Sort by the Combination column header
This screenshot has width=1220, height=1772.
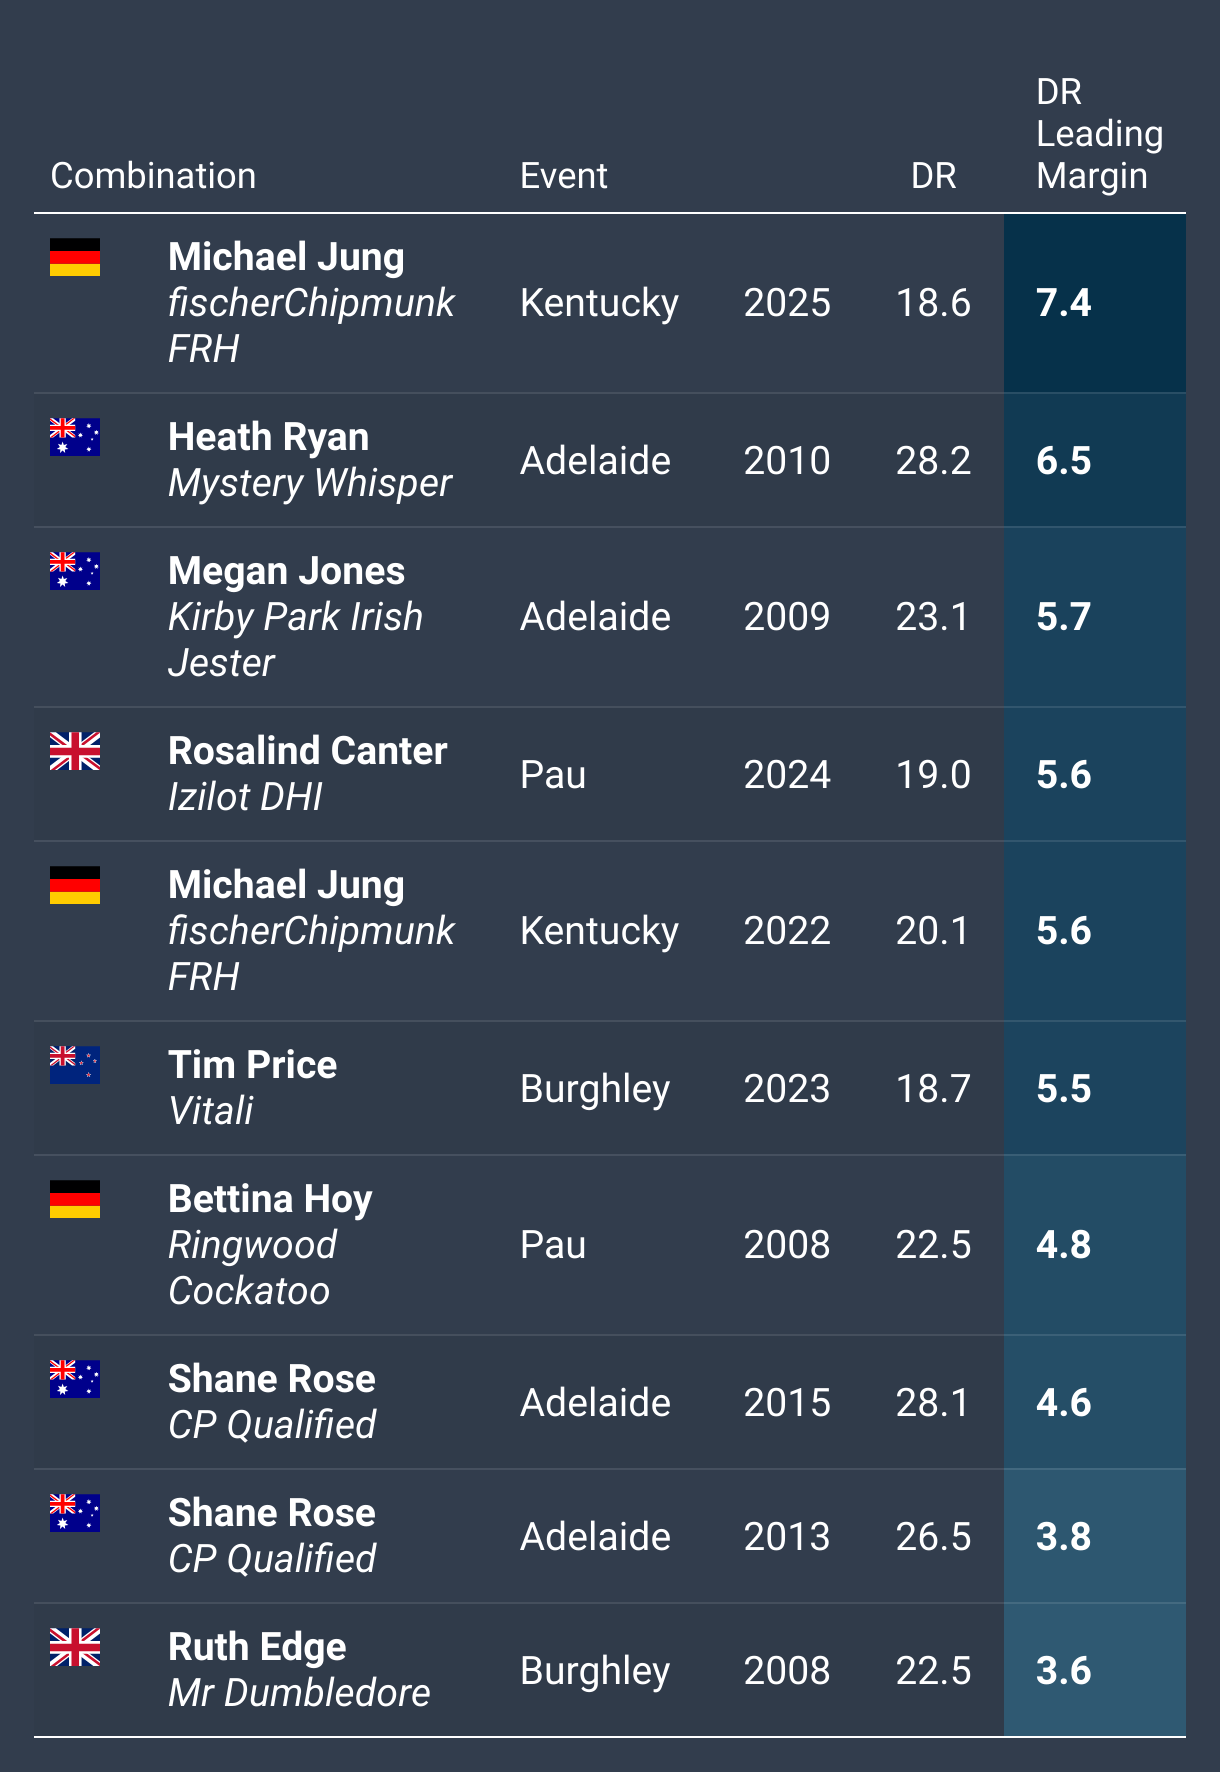pyautogui.click(x=153, y=176)
